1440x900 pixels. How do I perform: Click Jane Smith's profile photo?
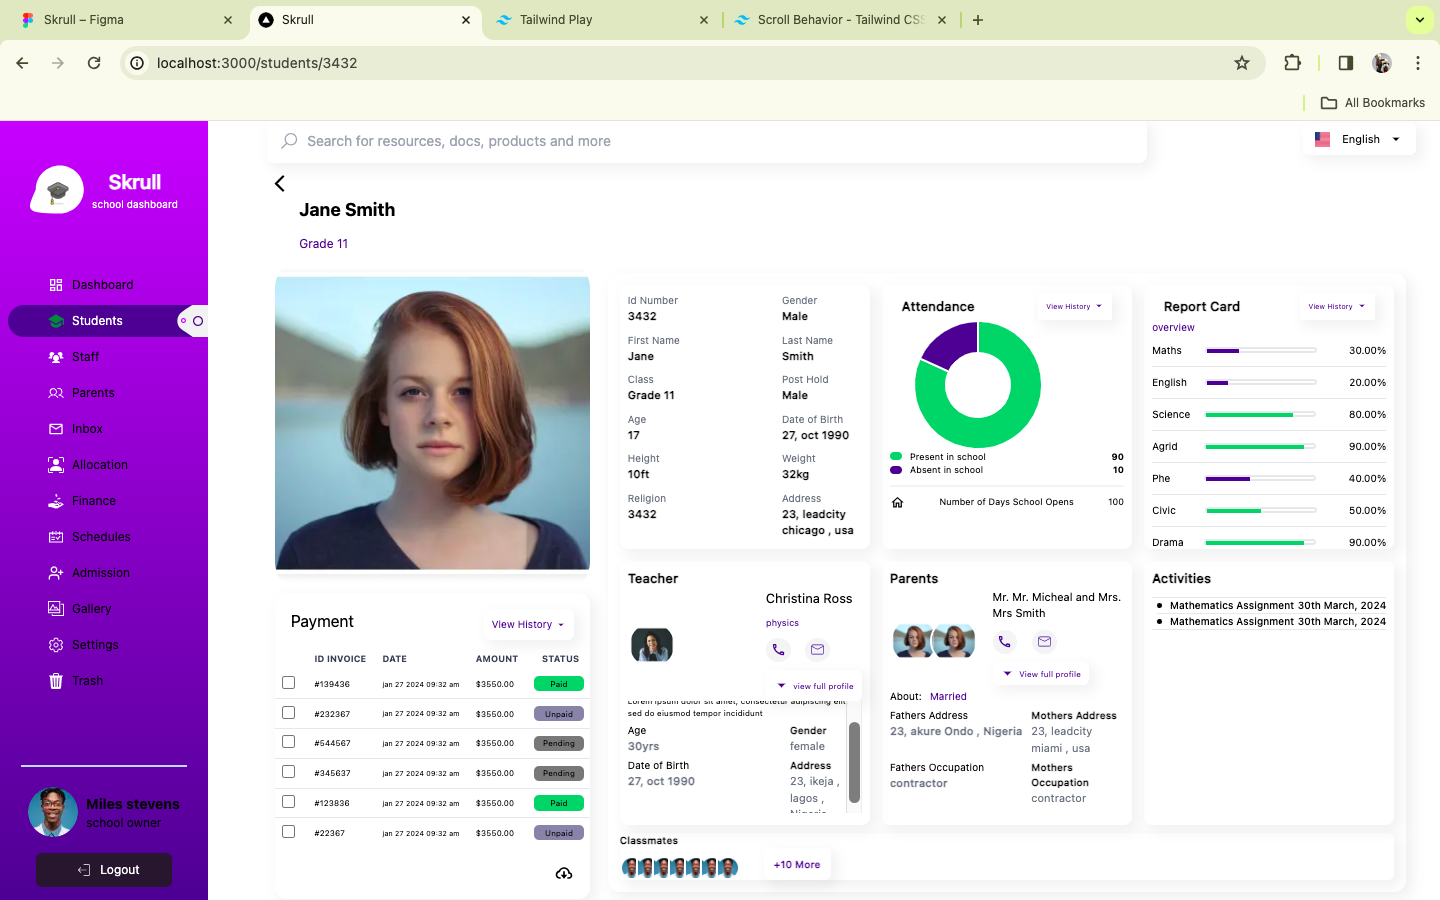(x=432, y=424)
